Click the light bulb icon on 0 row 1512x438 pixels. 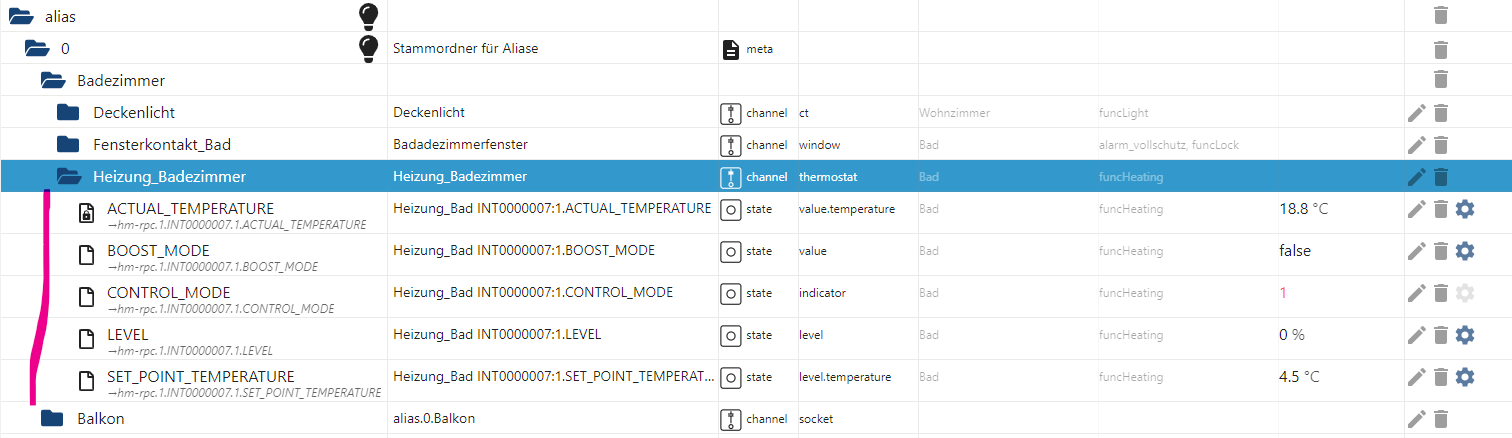coord(369,48)
